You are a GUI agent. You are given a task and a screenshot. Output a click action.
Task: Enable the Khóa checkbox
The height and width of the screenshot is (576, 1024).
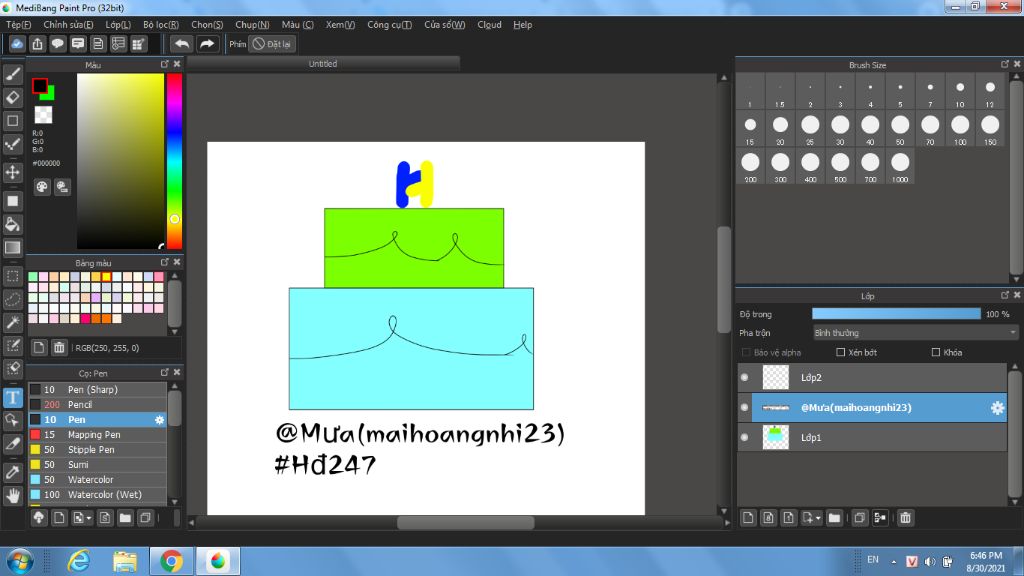coord(936,353)
